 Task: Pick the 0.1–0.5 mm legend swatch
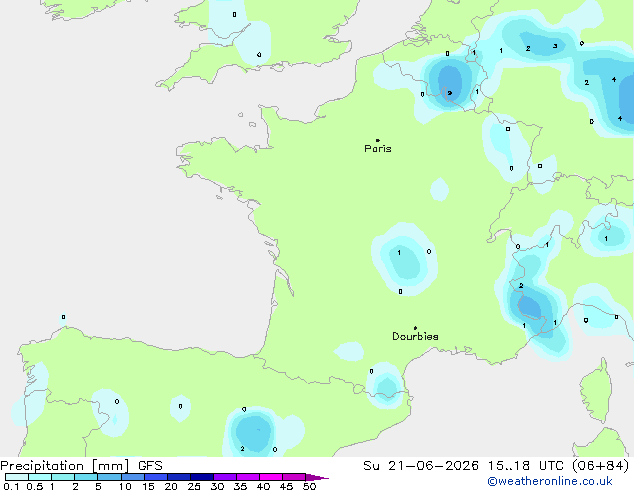point(17,477)
